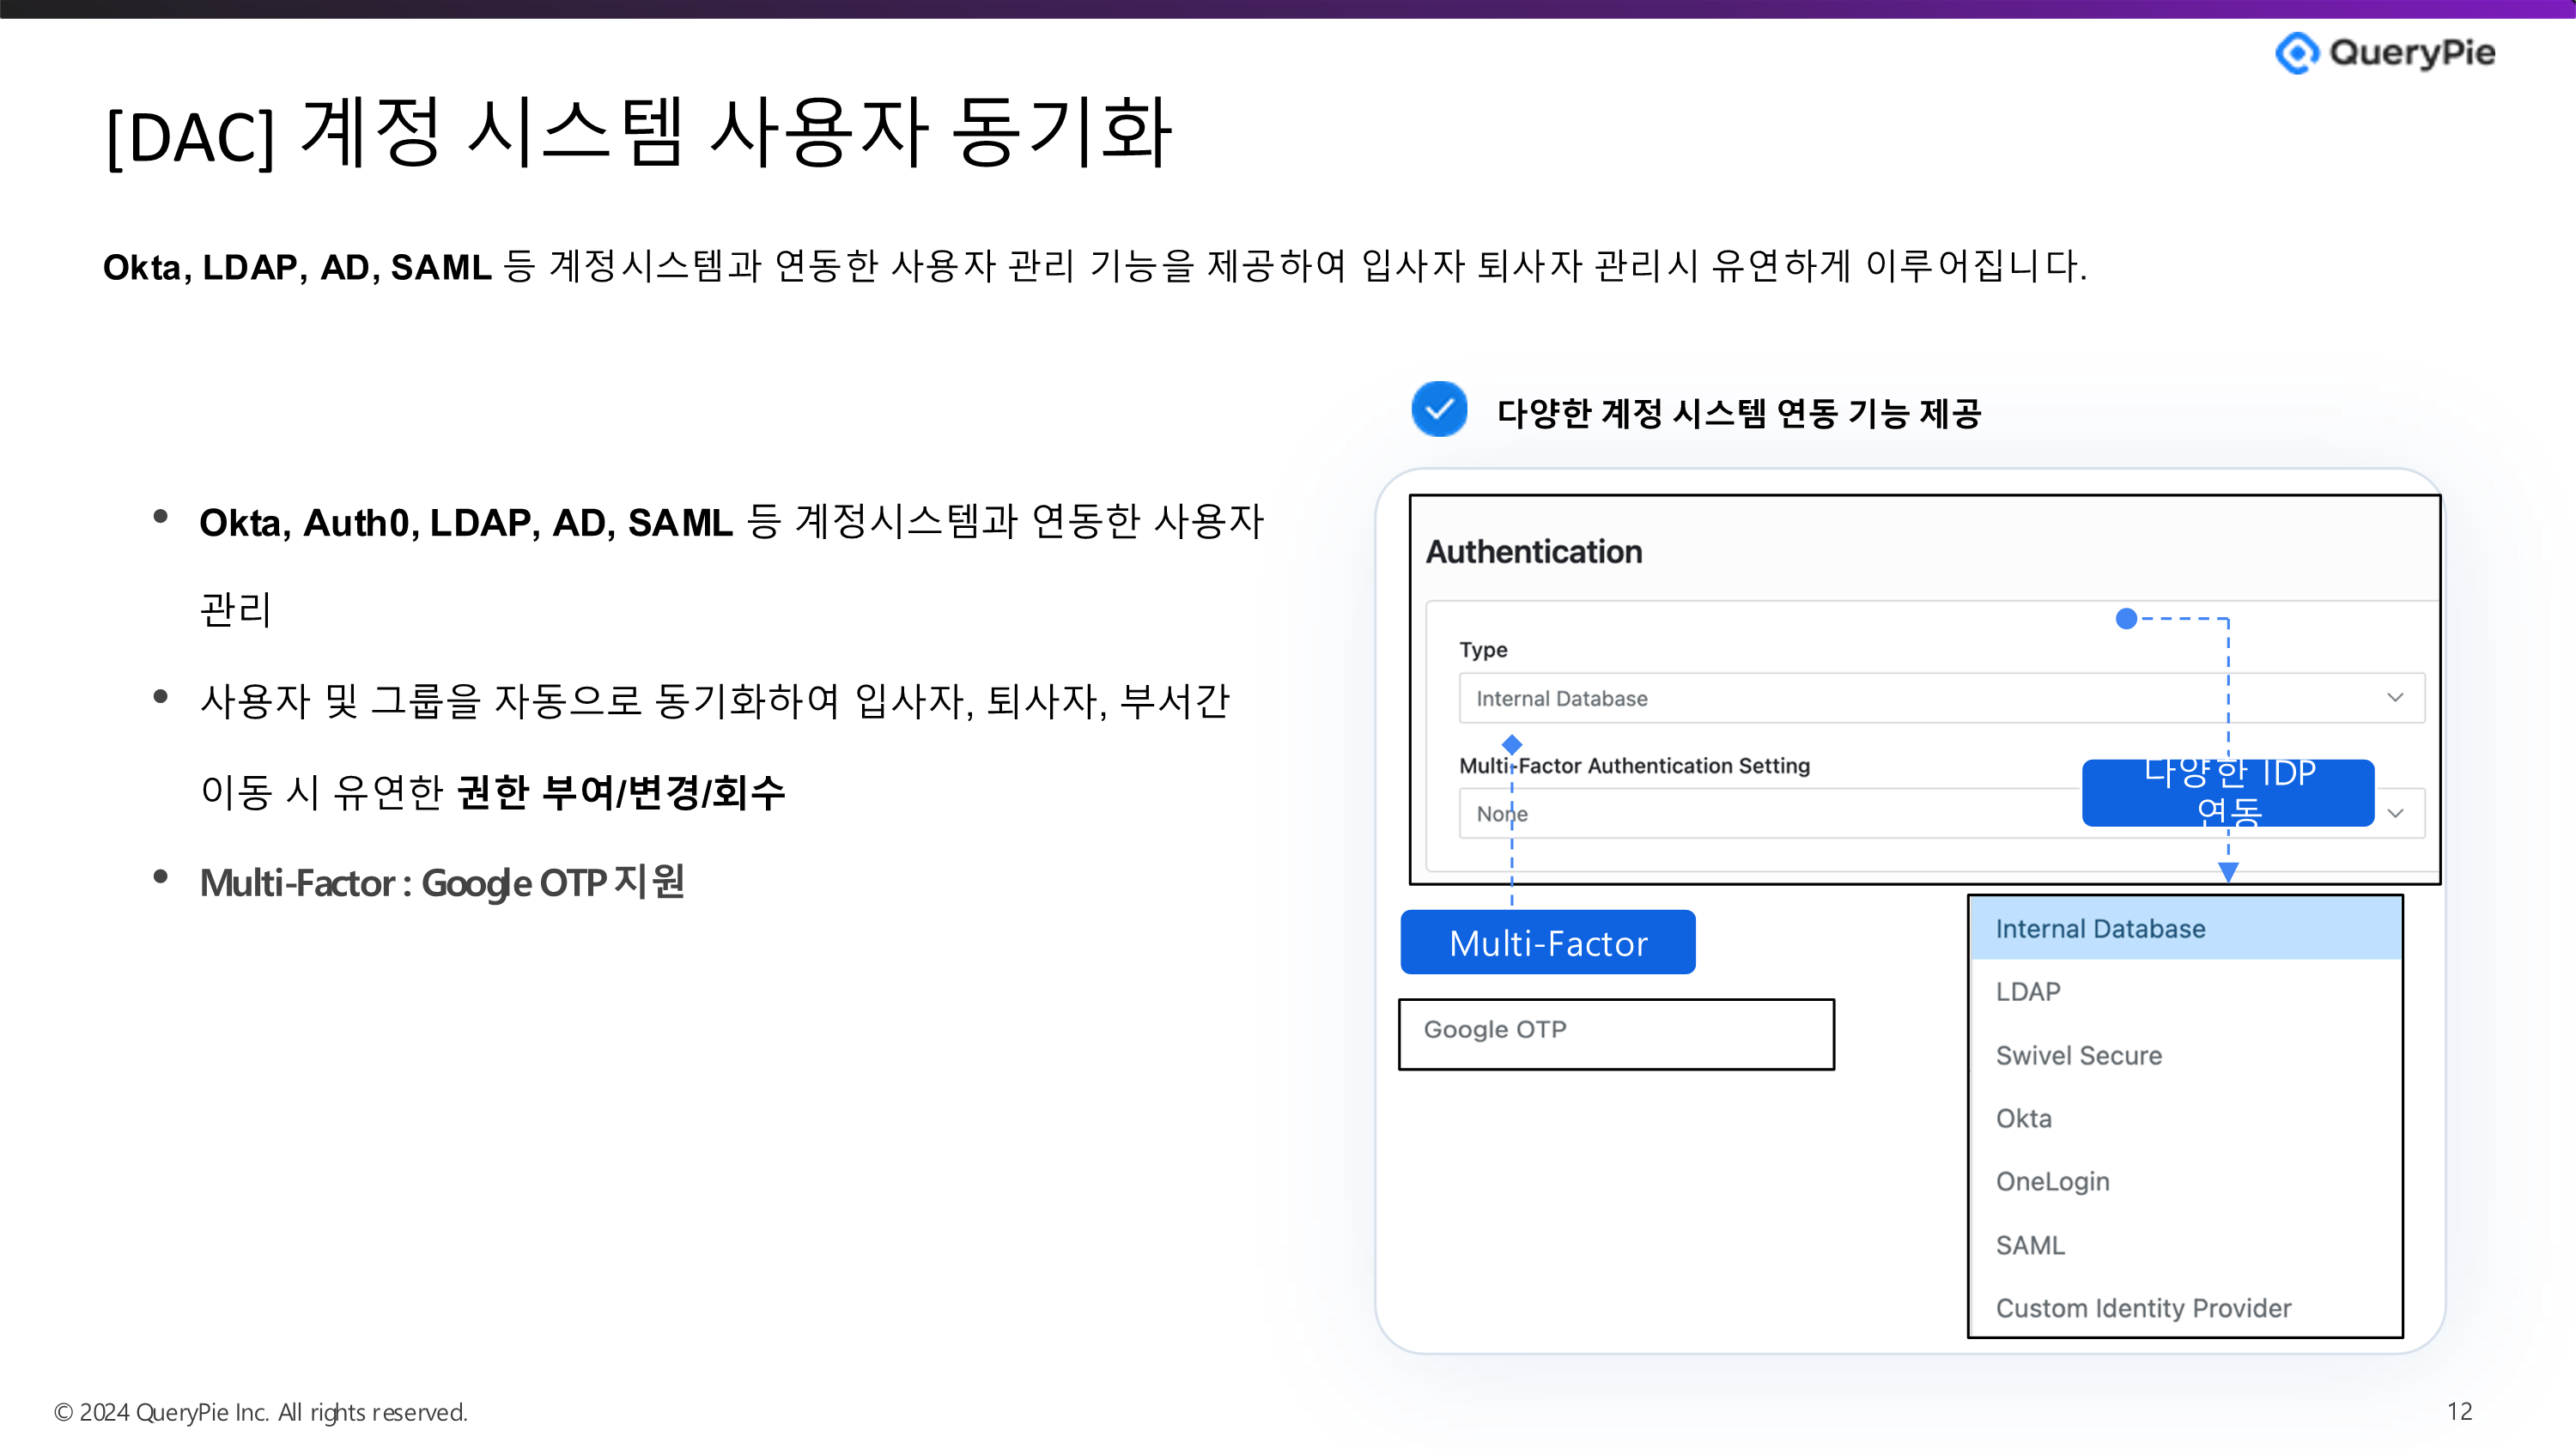Open the Type dropdown chevron

[x=2395, y=698]
